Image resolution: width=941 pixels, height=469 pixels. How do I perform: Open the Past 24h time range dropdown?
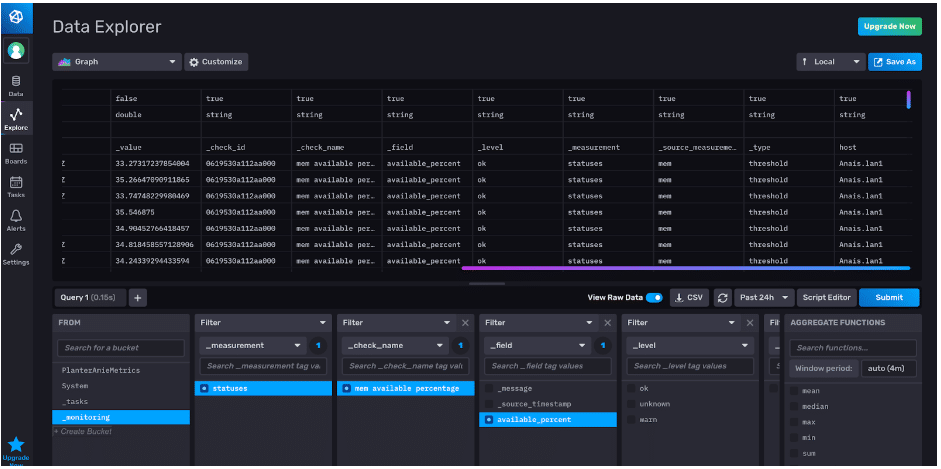(764, 297)
